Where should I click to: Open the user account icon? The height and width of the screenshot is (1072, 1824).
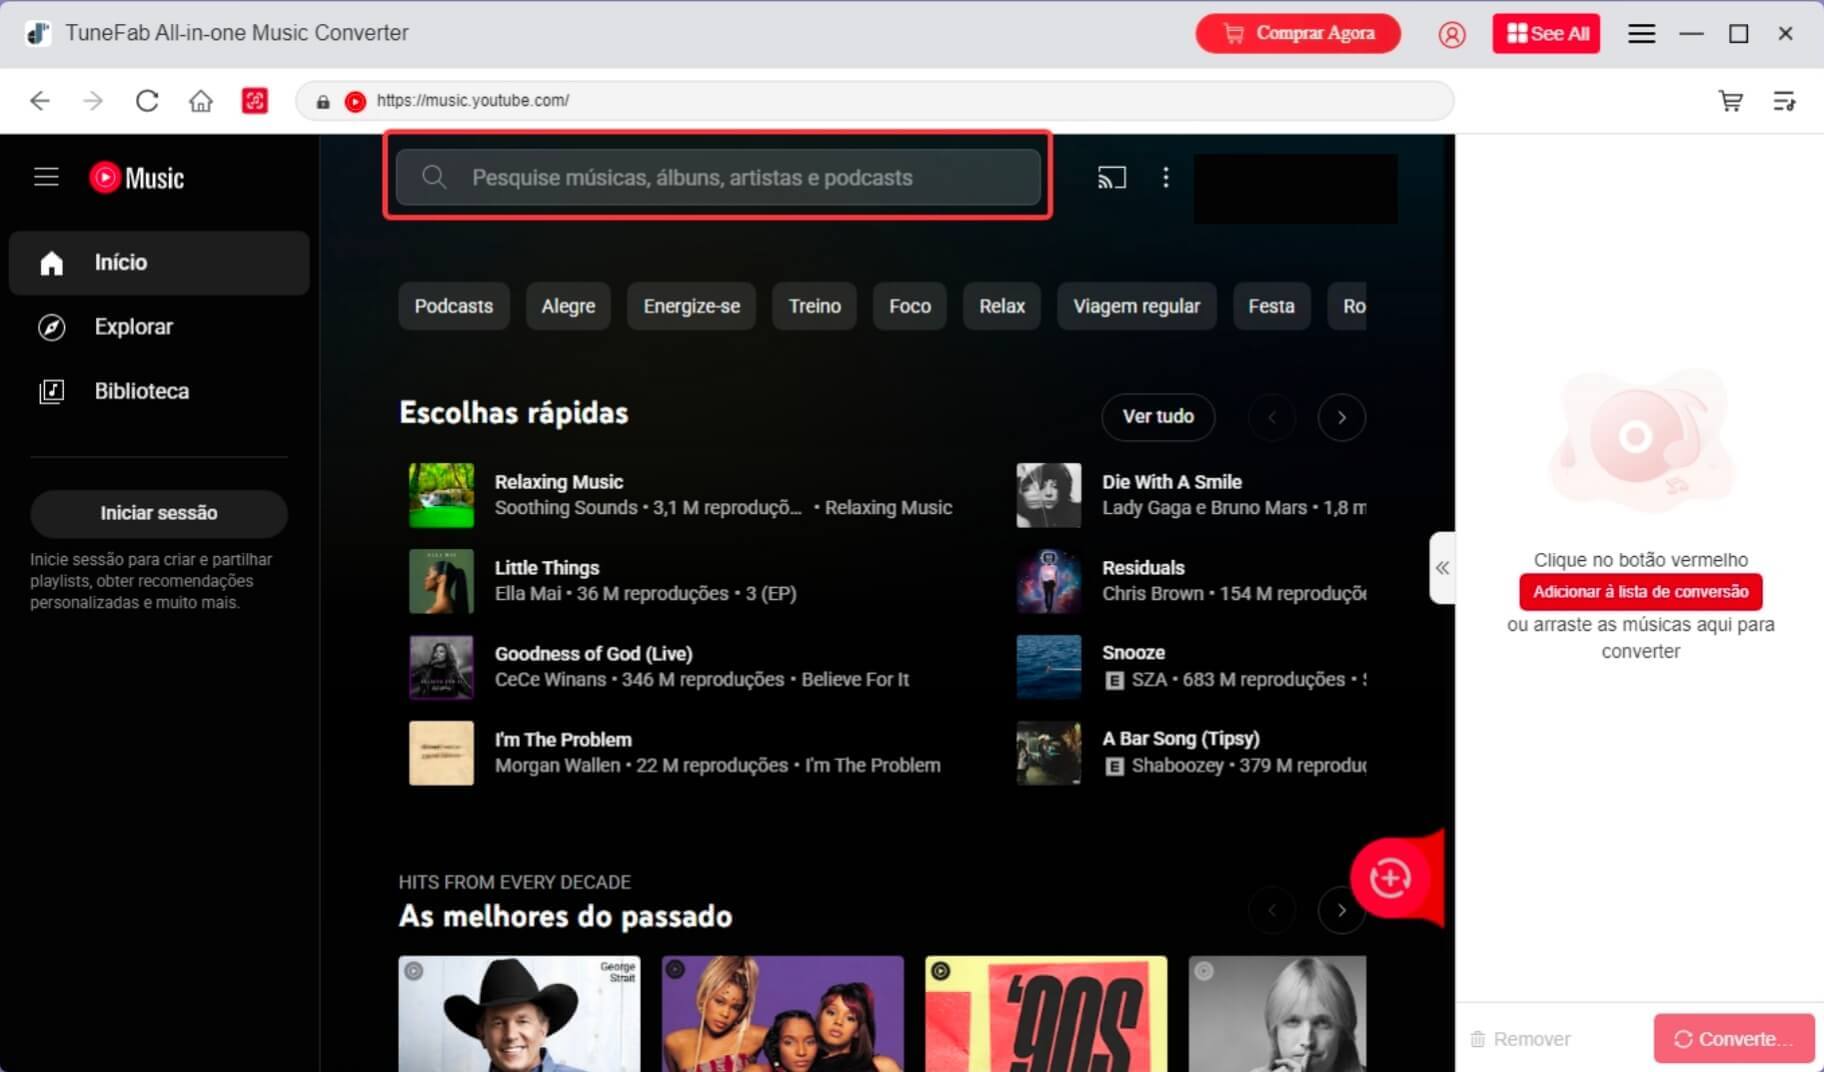click(1452, 34)
